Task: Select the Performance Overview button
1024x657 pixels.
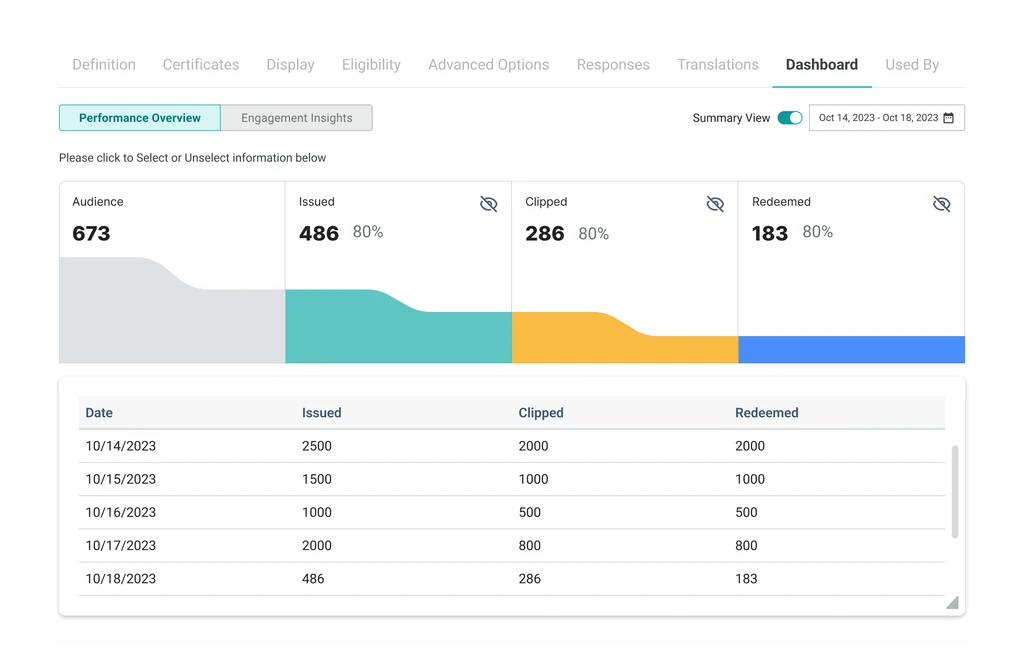Action: 140,118
